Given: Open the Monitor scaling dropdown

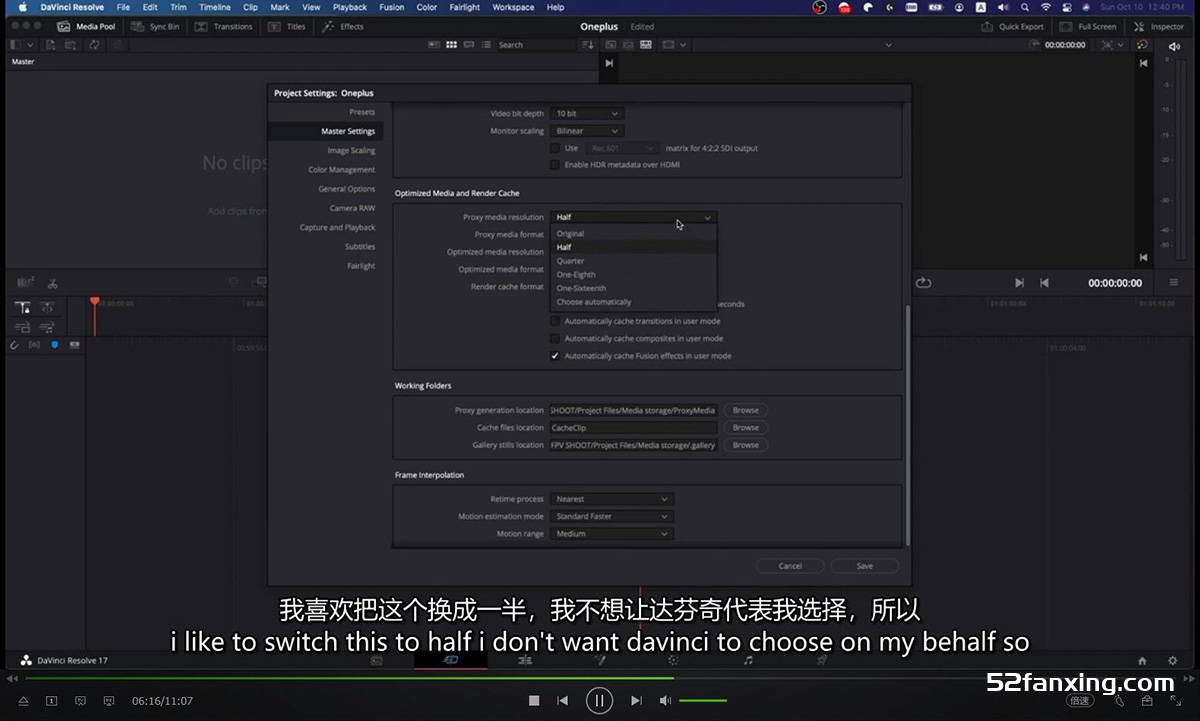Looking at the screenshot, I should pos(586,131).
